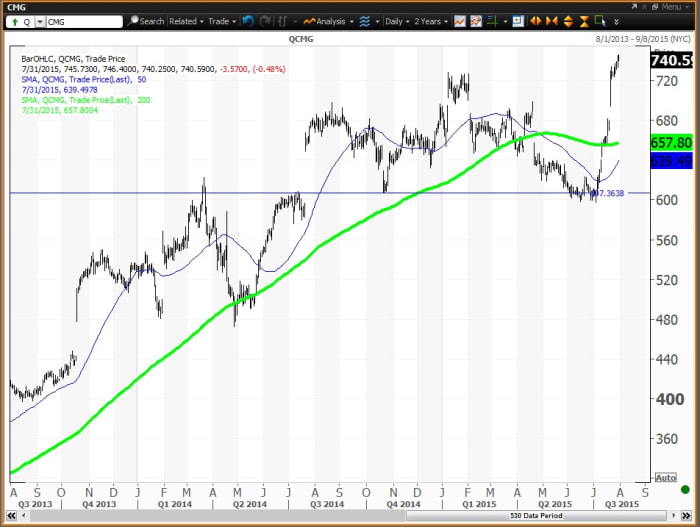Click the compress horizontally arrows icon
700x527 pixels.
click(552, 21)
